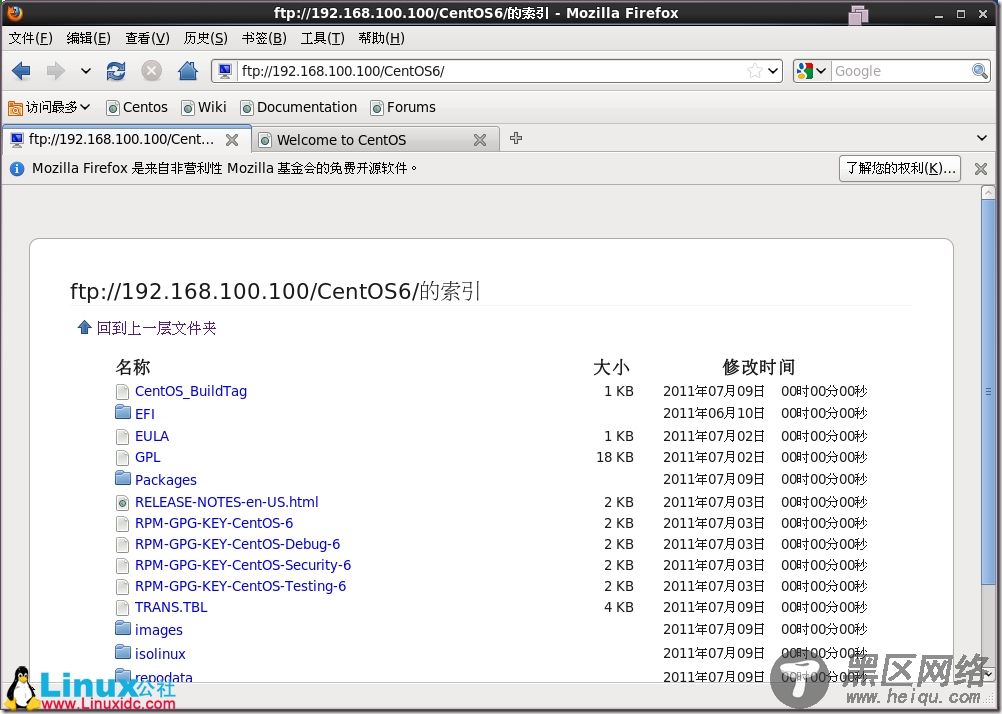Click the 了解您的权利(K)... button
Viewport: 1002px width, 714px height.
coord(900,168)
